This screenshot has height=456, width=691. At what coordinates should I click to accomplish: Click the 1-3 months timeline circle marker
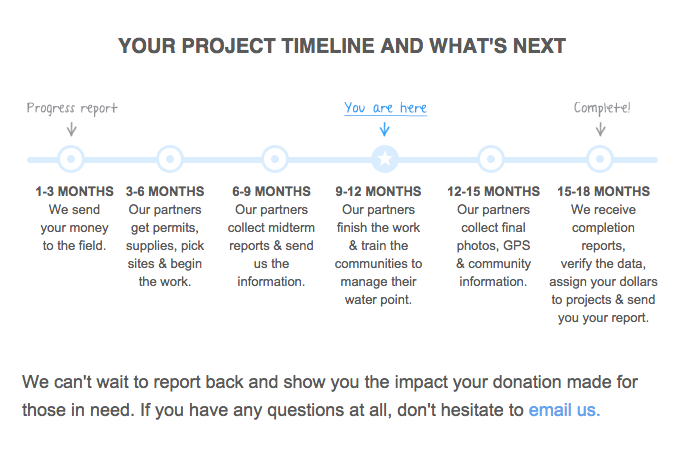tap(71, 159)
